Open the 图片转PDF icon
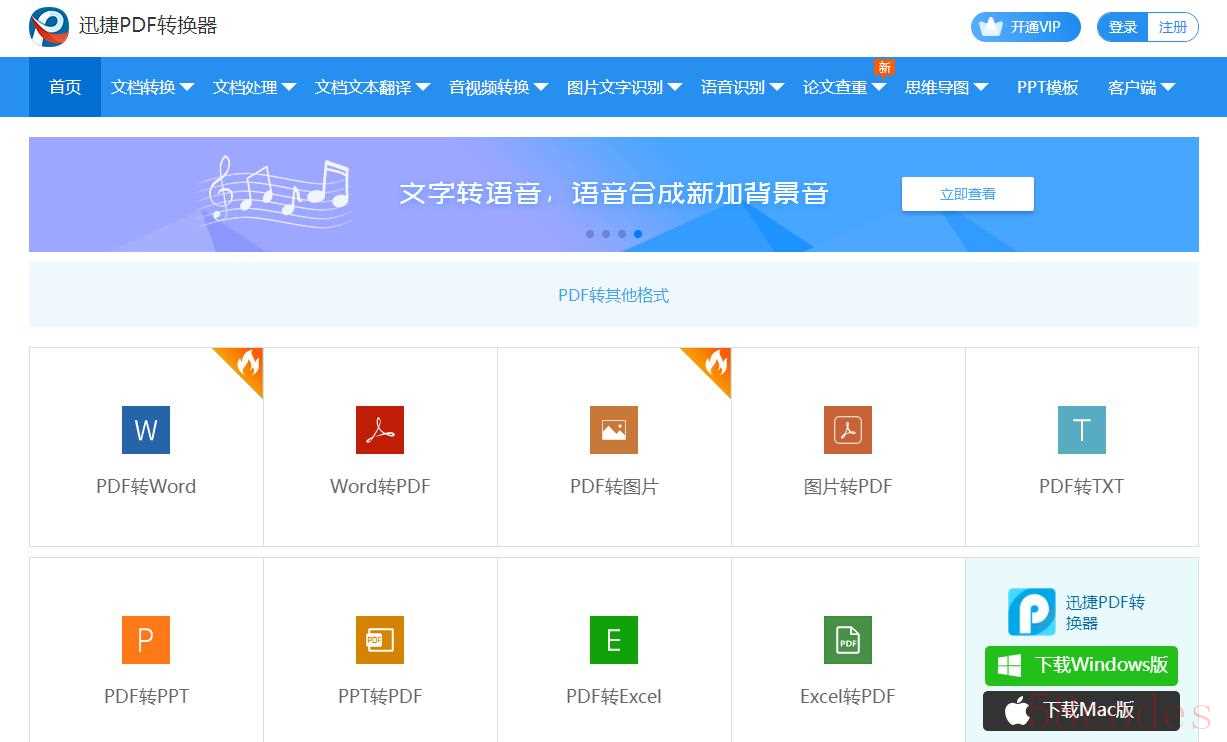Screen dimensions: 1227x742 click(x=848, y=430)
